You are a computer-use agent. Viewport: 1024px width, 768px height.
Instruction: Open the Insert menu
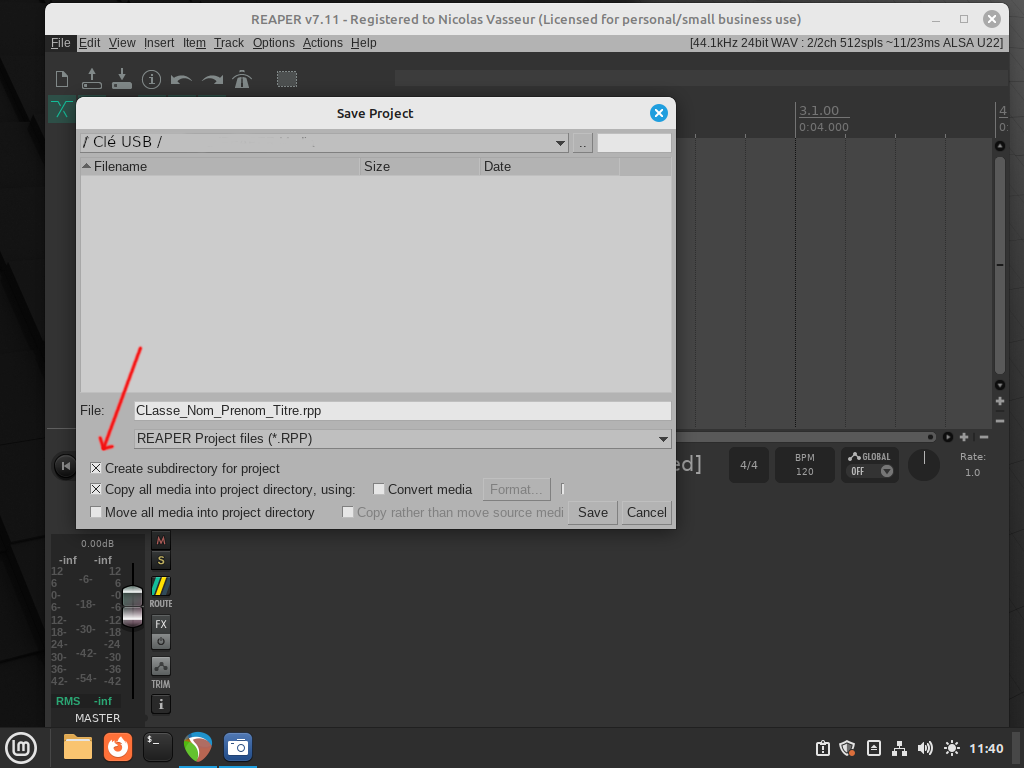159,43
